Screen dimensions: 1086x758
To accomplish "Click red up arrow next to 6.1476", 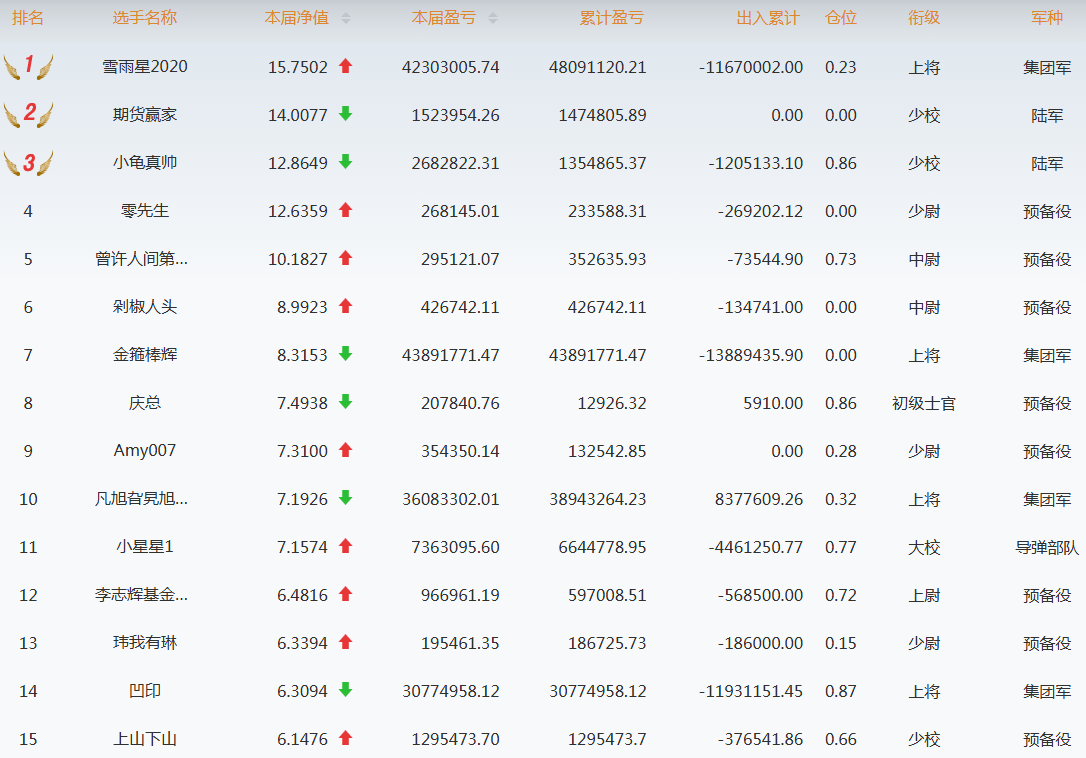I will point(346,738).
